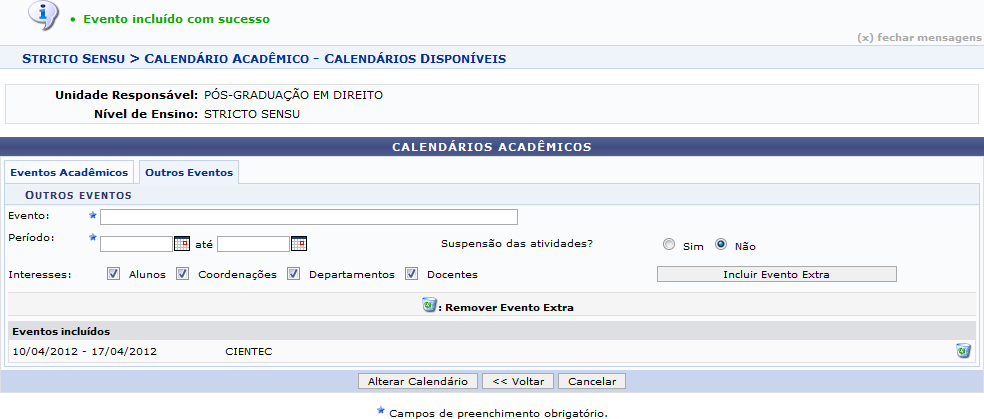Click the Incluir Evento Extra button

click(776, 274)
